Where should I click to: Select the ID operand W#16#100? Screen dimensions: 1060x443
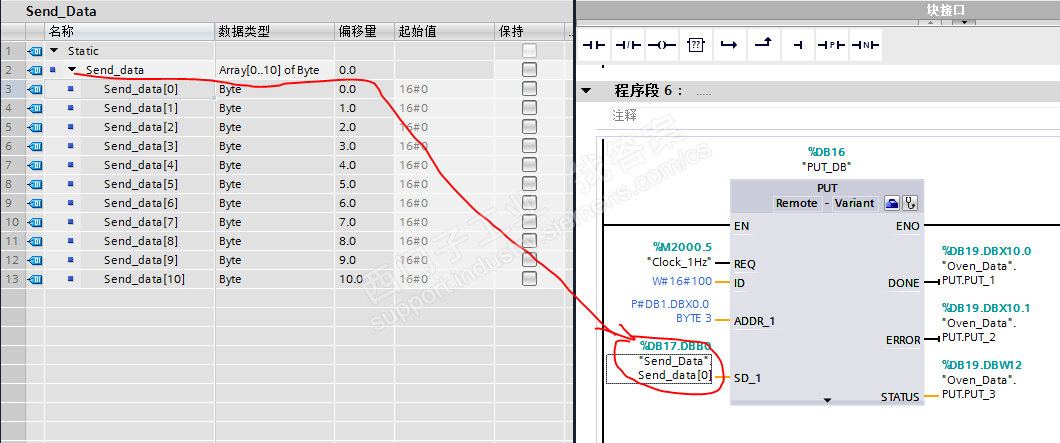click(682, 282)
